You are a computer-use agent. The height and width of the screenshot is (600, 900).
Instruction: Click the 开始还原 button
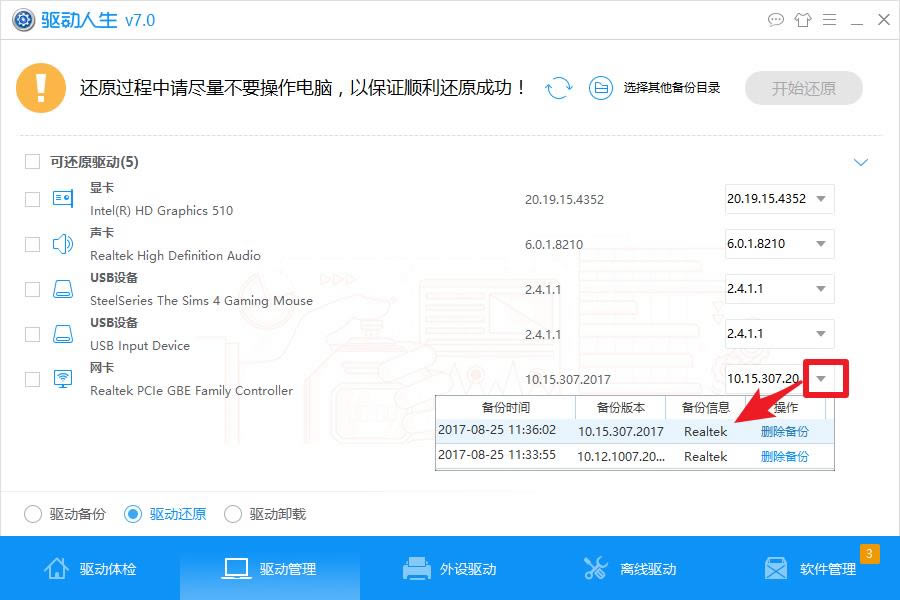point(804,88)
